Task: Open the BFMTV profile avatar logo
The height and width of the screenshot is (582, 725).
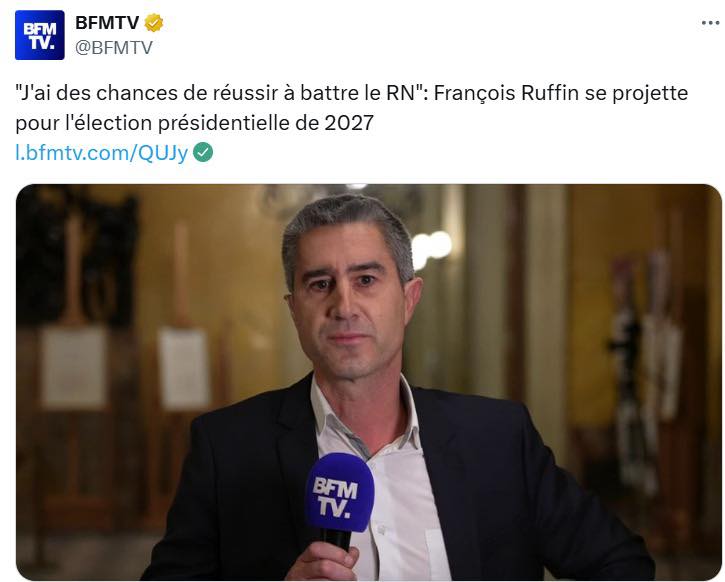Action: point(40,35)
